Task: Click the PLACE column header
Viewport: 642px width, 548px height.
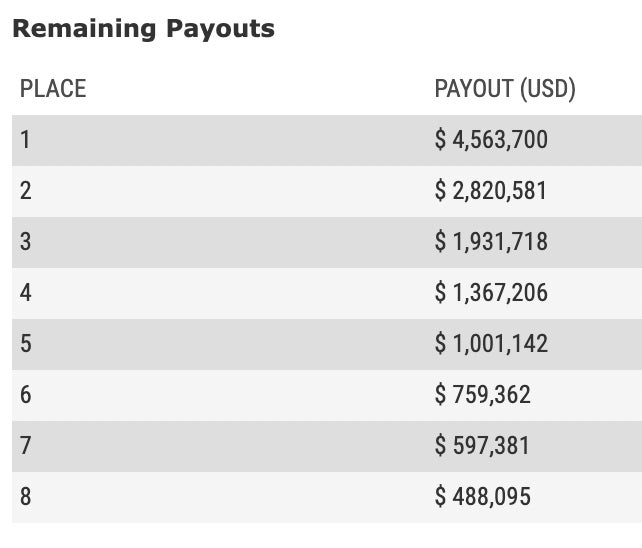Action: (x=53, y=89)
